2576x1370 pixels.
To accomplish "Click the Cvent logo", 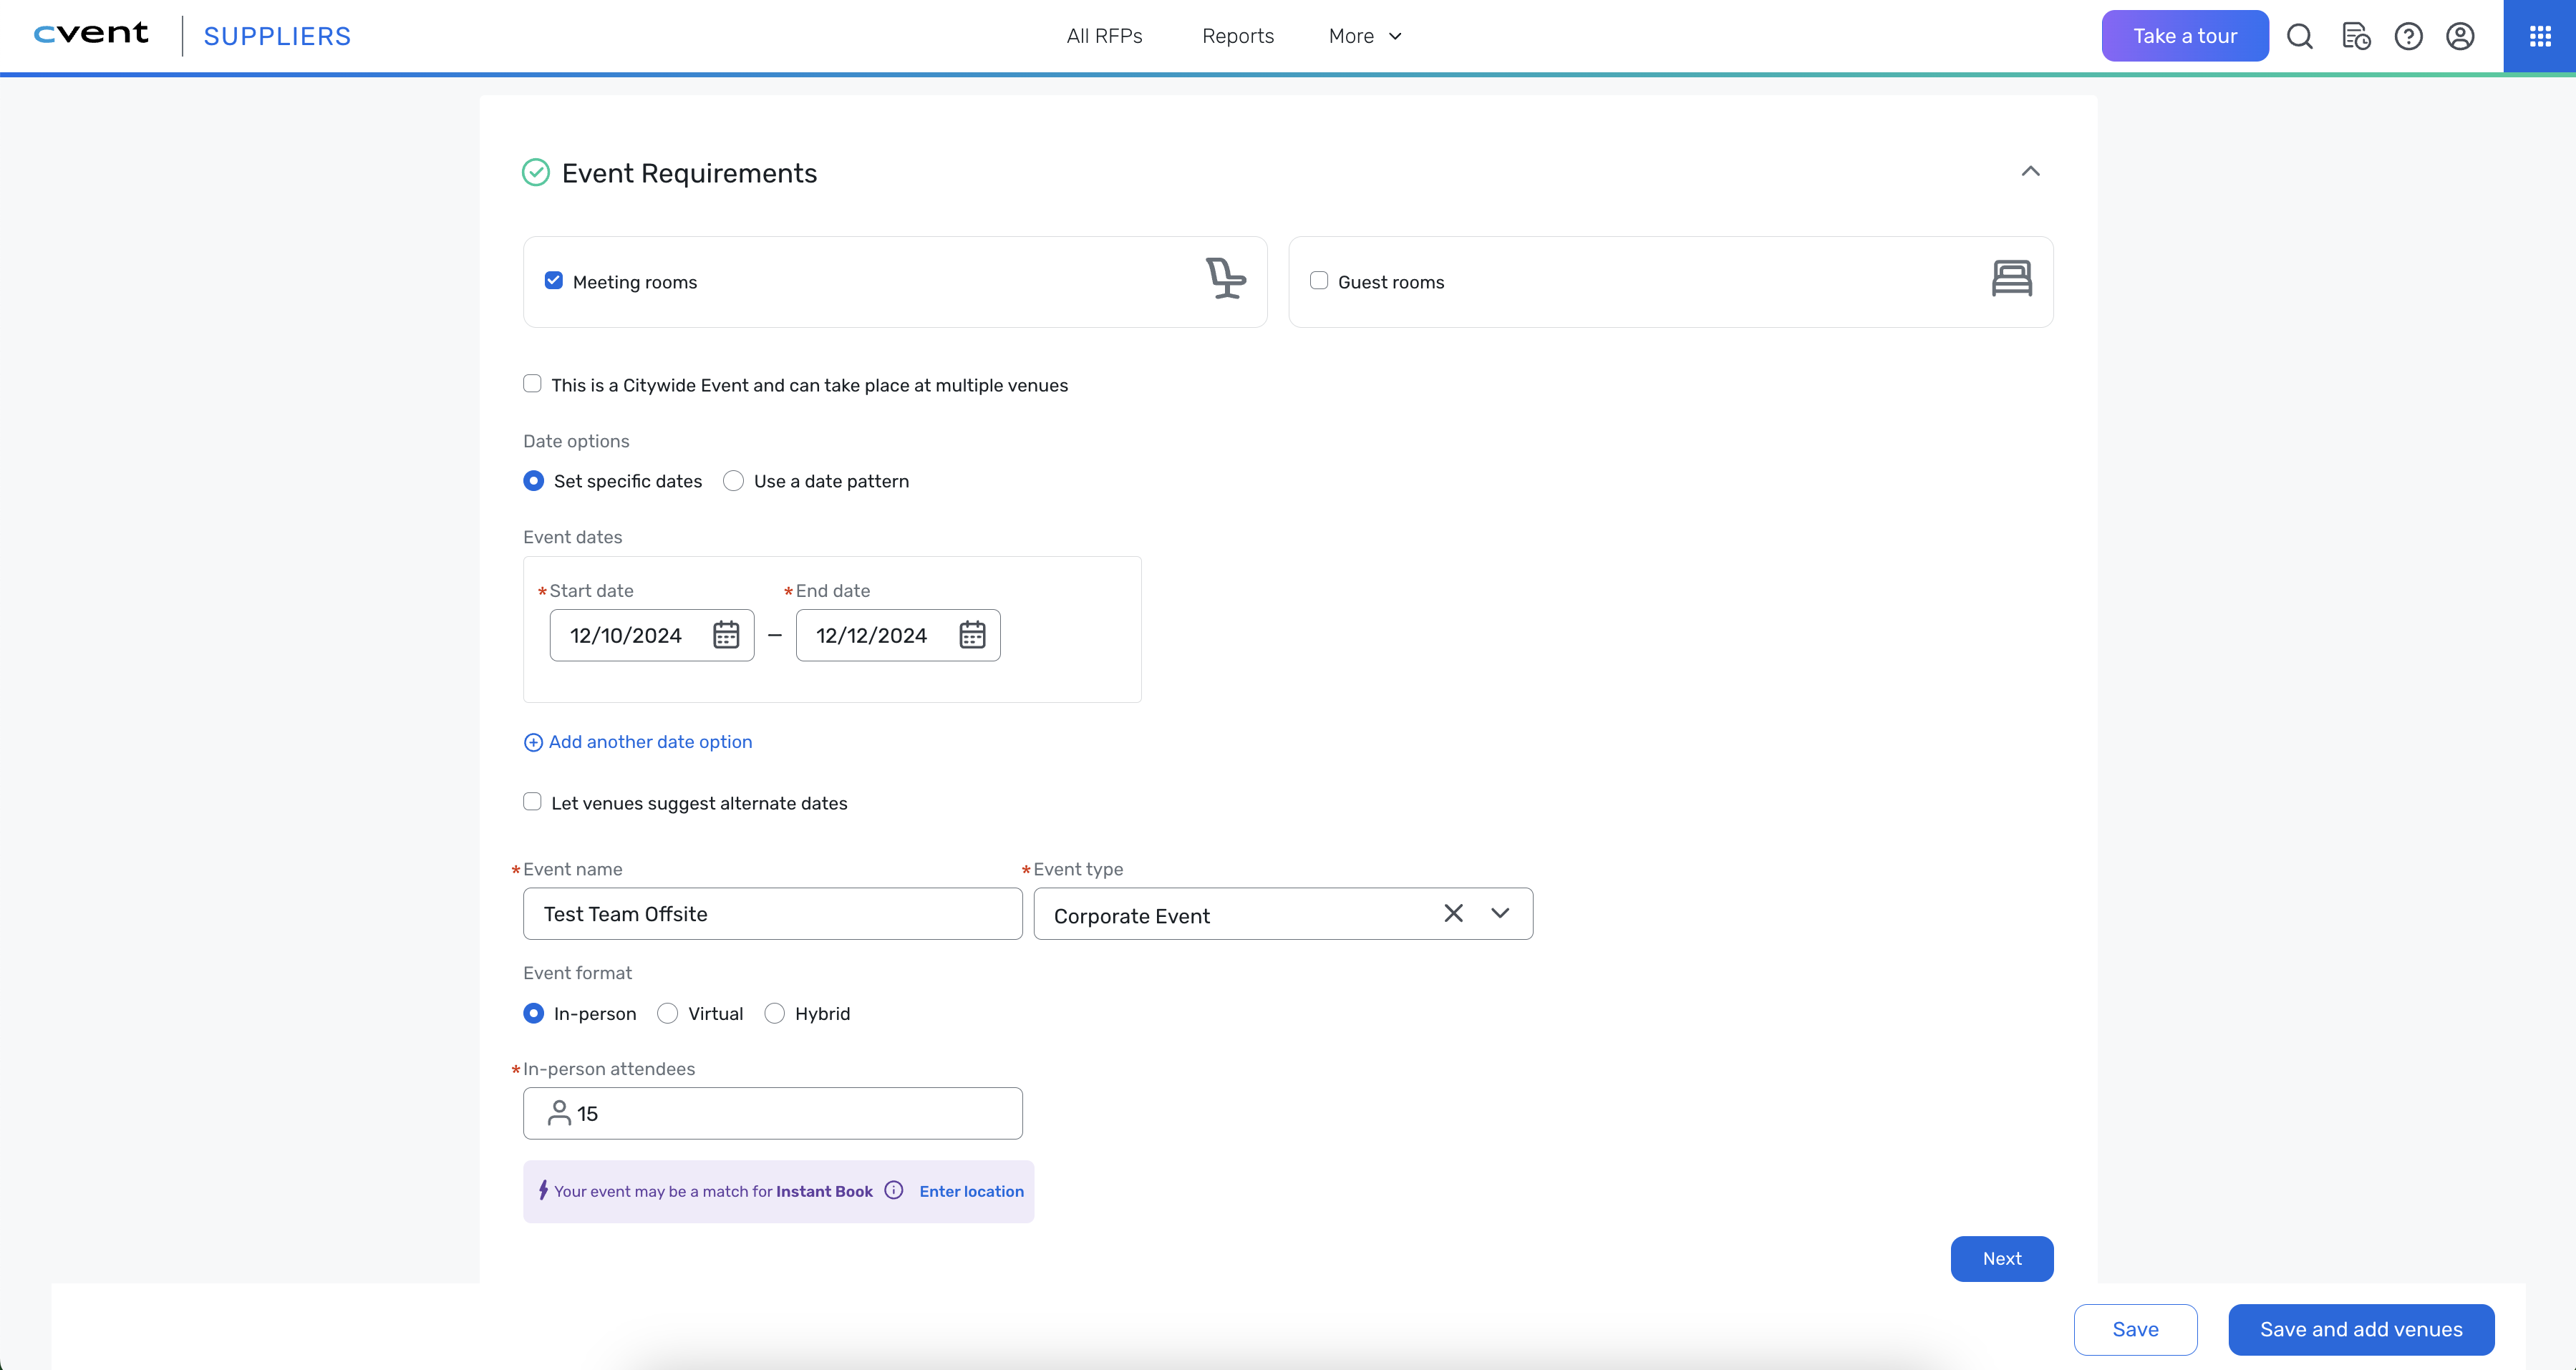I will point(91,34).
